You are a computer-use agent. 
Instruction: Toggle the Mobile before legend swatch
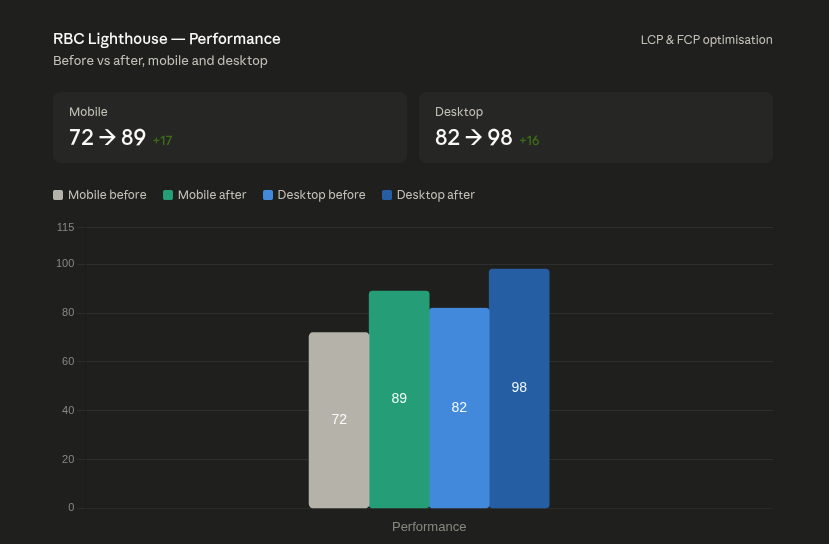pos(58,195)
